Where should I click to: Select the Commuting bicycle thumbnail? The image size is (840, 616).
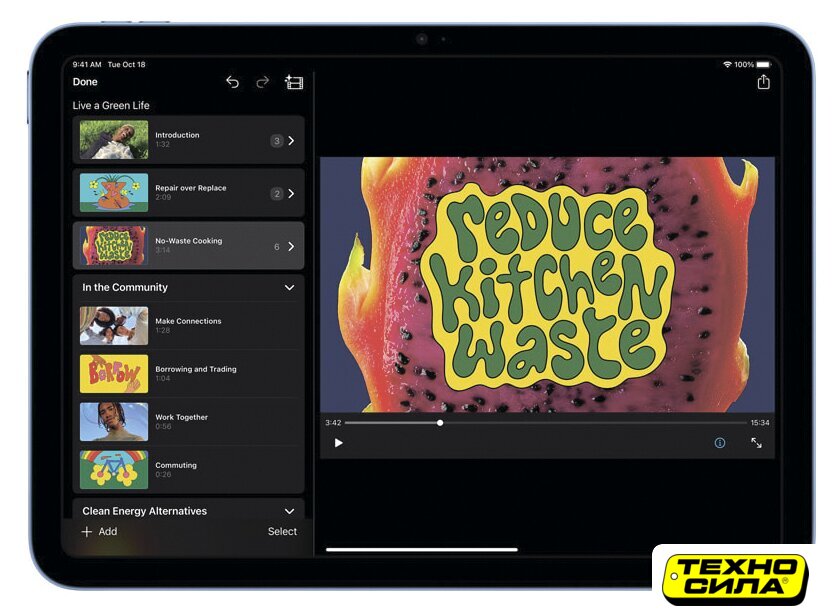[x=114, y=469]
